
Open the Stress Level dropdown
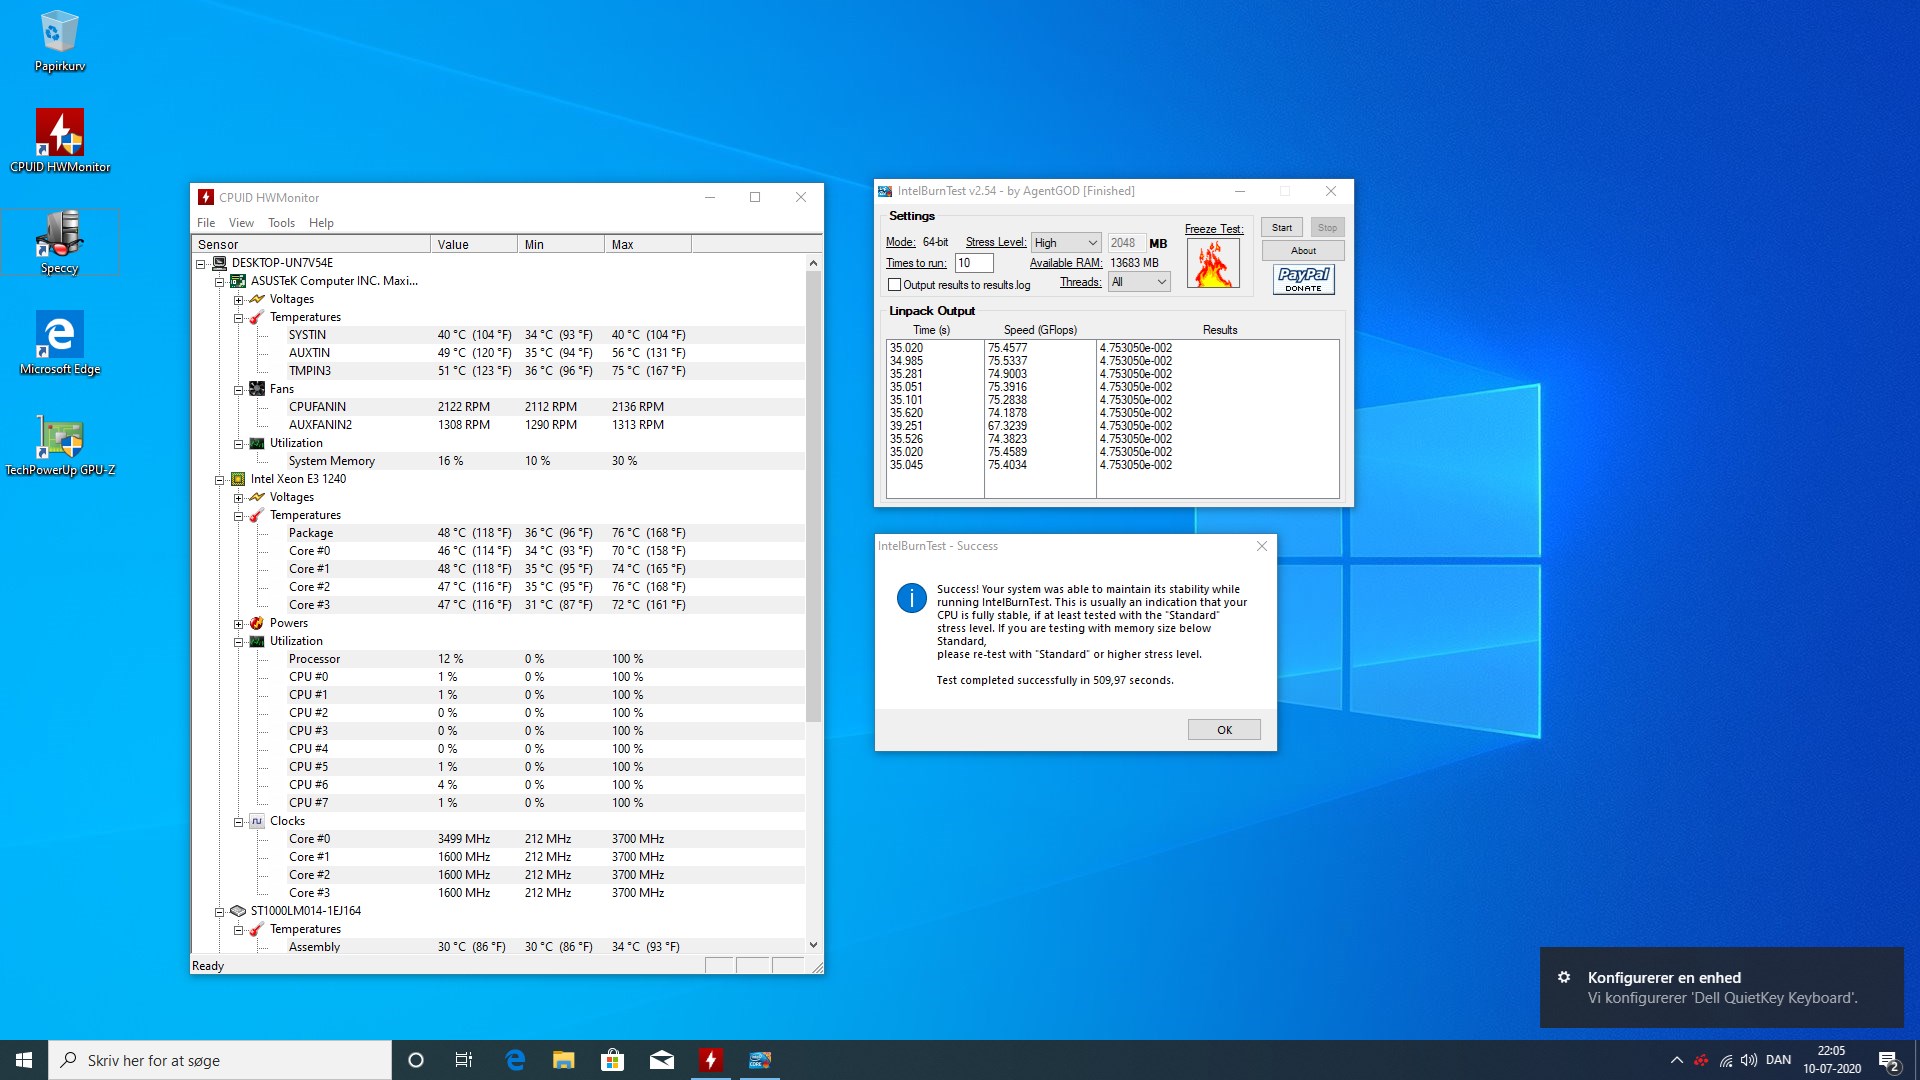[x=1066, y=243]
